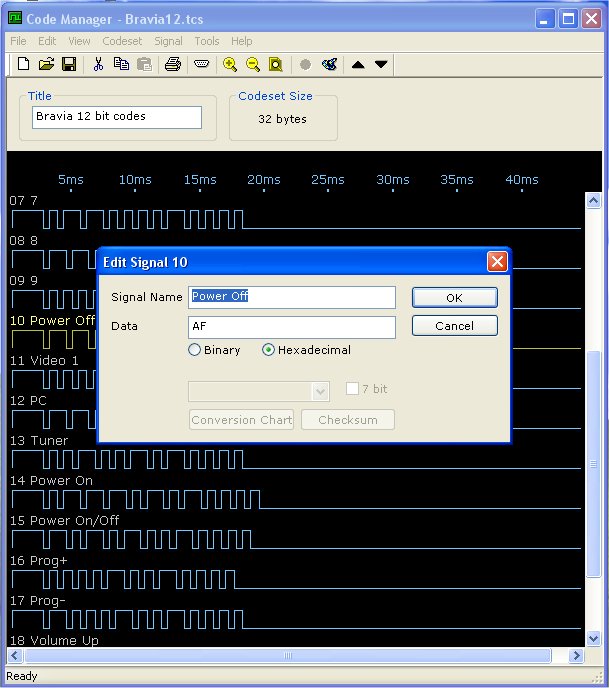Select signal 16 Prog+

pos(38,561)
